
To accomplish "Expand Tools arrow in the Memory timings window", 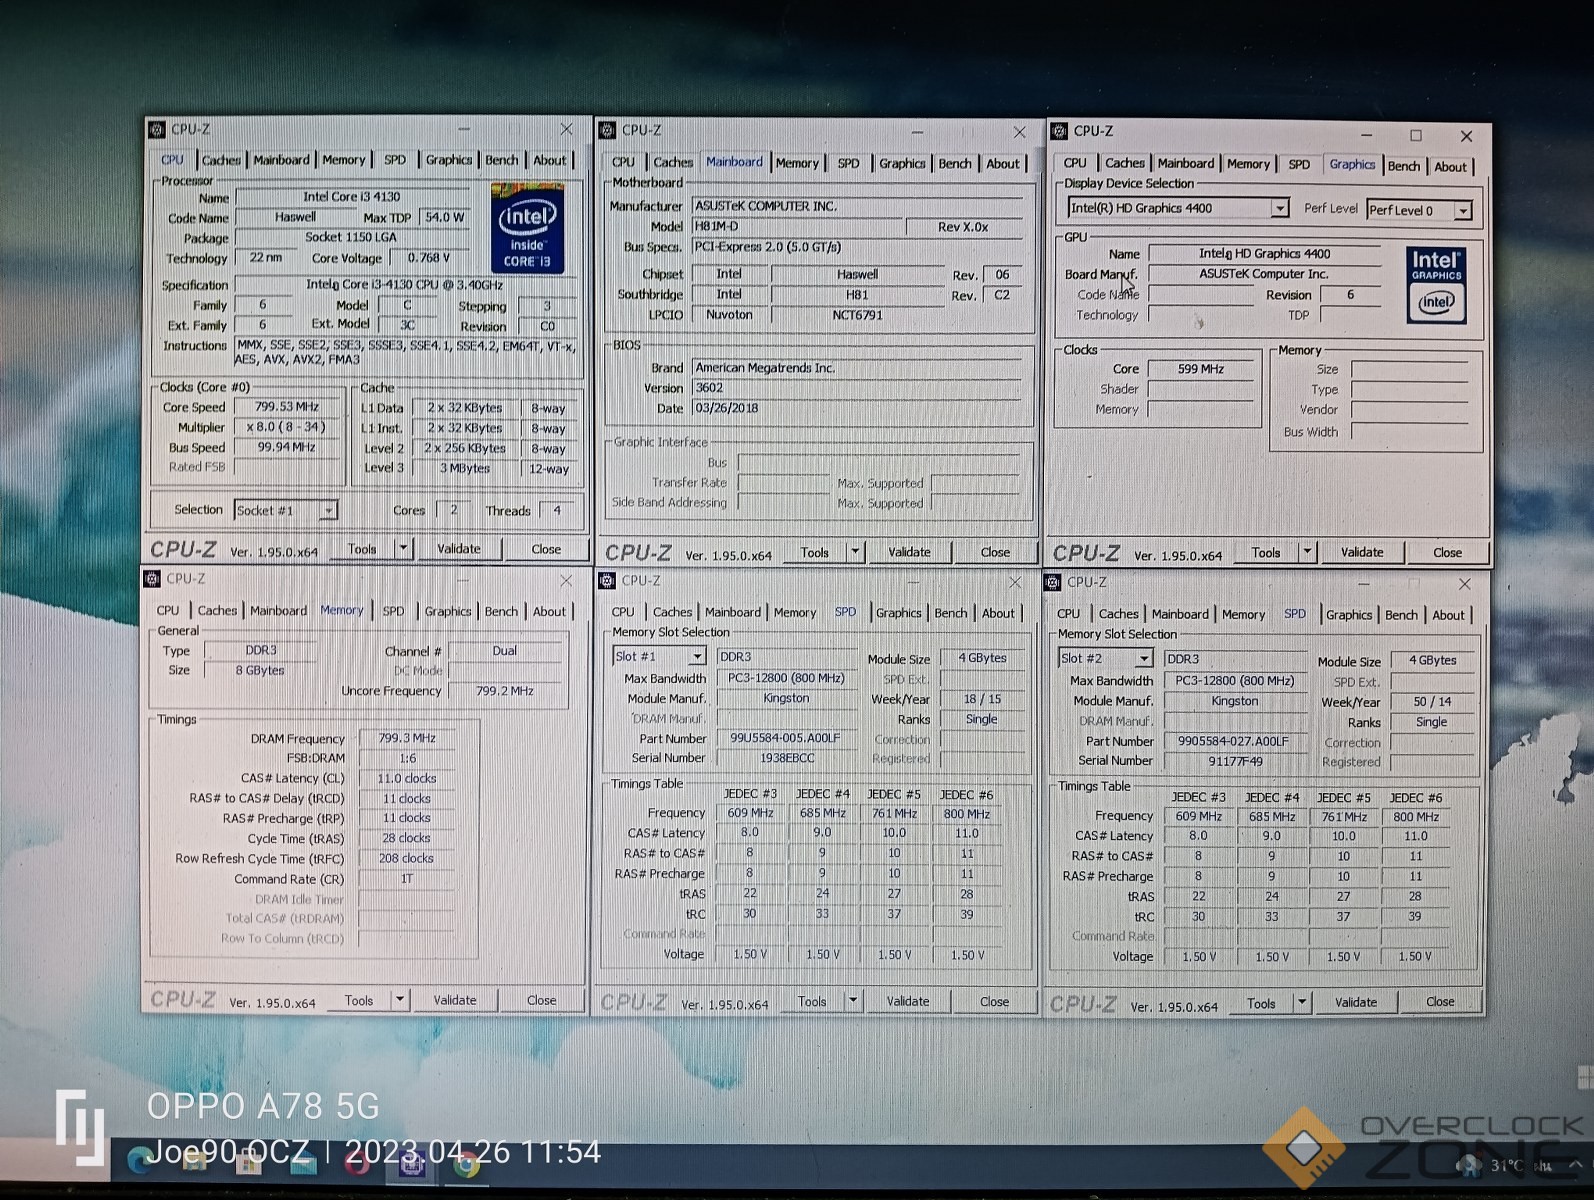I will [x=399, y=999].
